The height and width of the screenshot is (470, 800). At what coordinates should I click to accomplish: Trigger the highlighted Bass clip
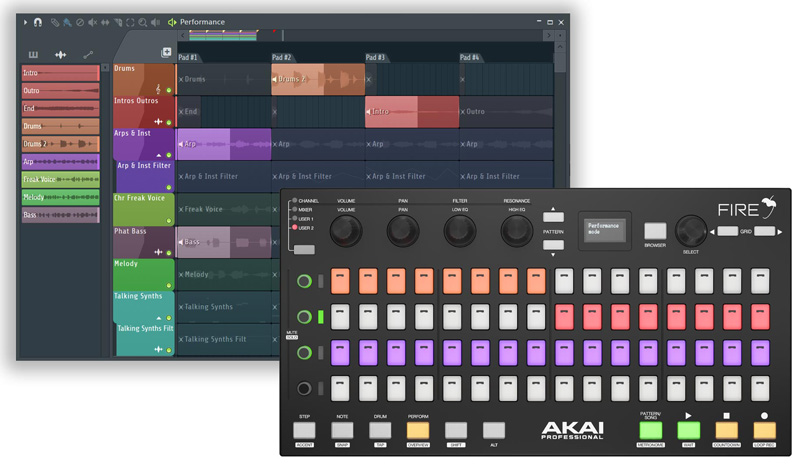click(223, 242)
